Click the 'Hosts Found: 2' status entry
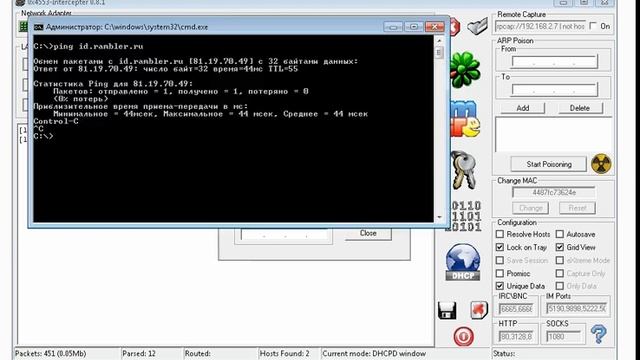640x360 pixels. pyautogui.click(x=284, y=353)
